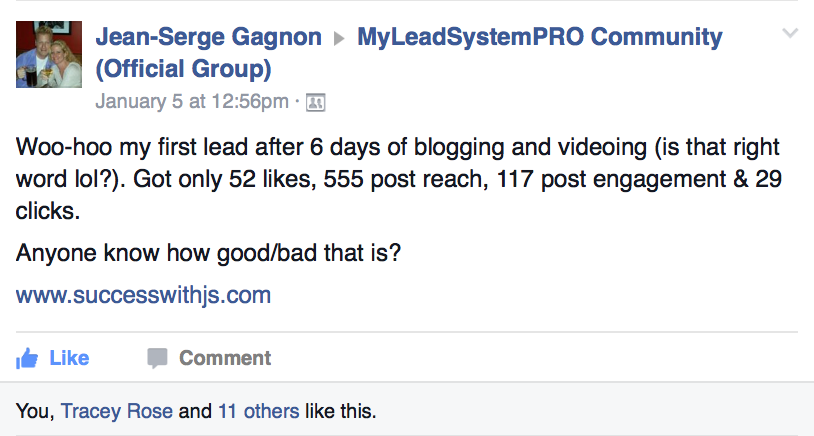Open Jean-Serge Gagnon's profile picture
This screenshot has height=436, width=814.
(x=49, y=54)
